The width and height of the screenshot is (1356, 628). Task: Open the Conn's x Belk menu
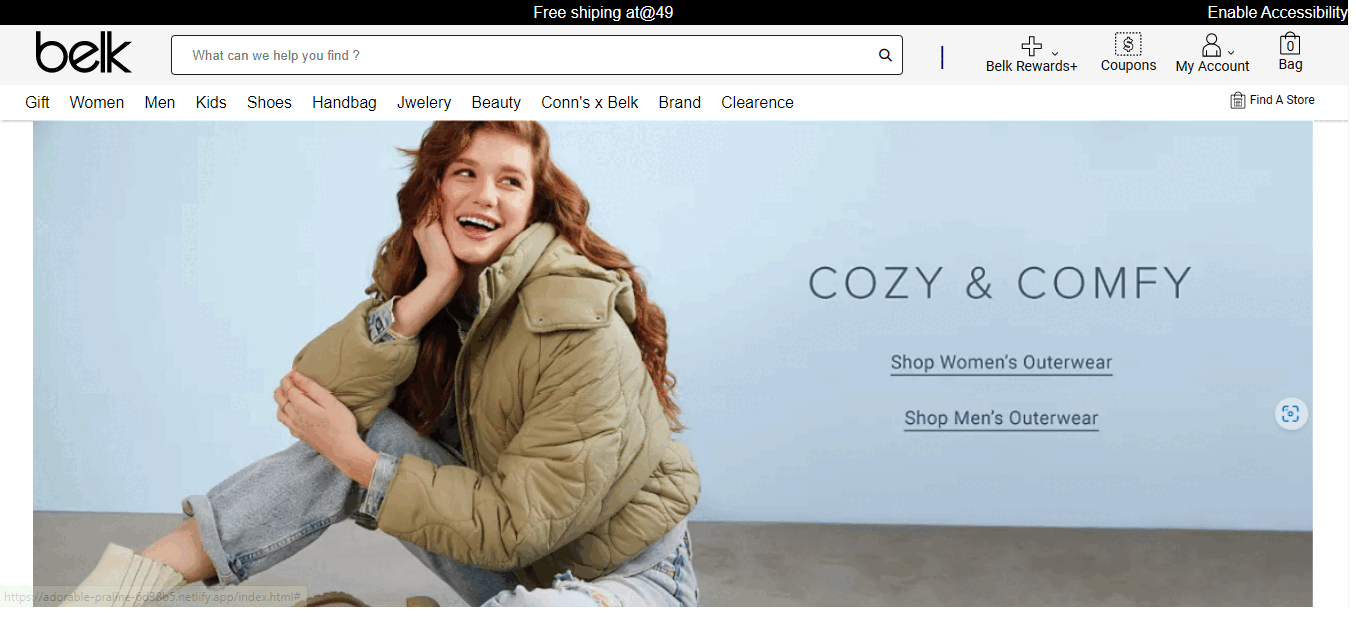(x=590, y=102)
